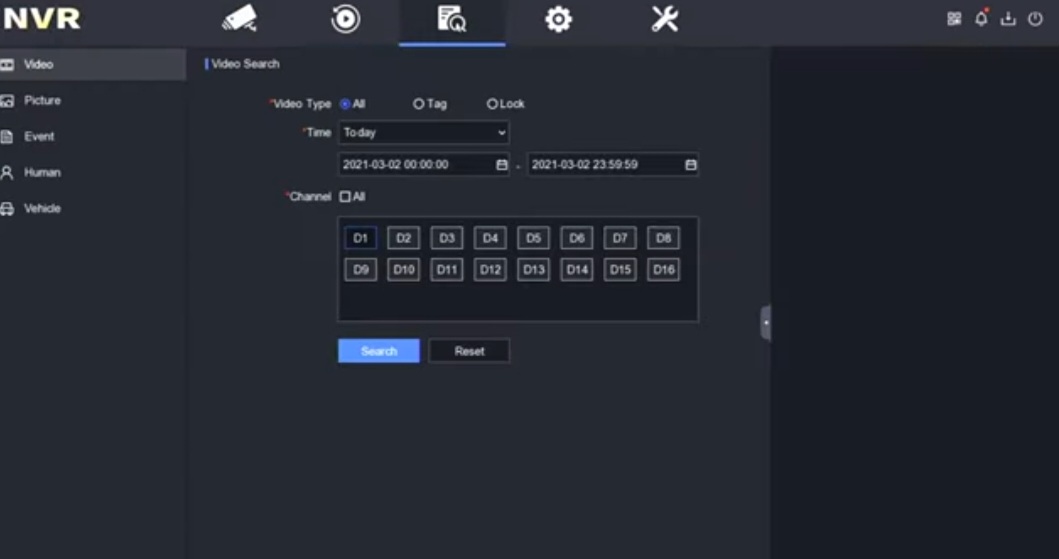This screenshot has height=559, width=1059.
Task: Open Vehicle in the sidebar
Action: (x=42, y=209)
